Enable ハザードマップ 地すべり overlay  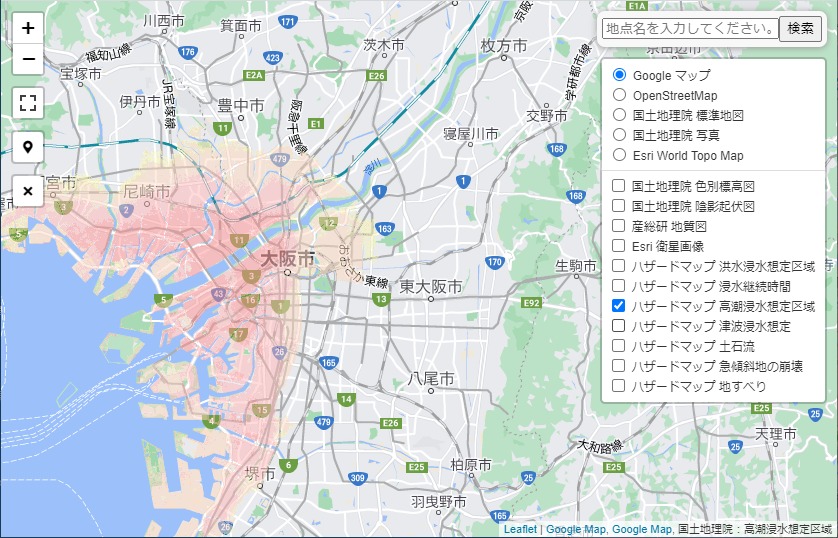[618, 385]
